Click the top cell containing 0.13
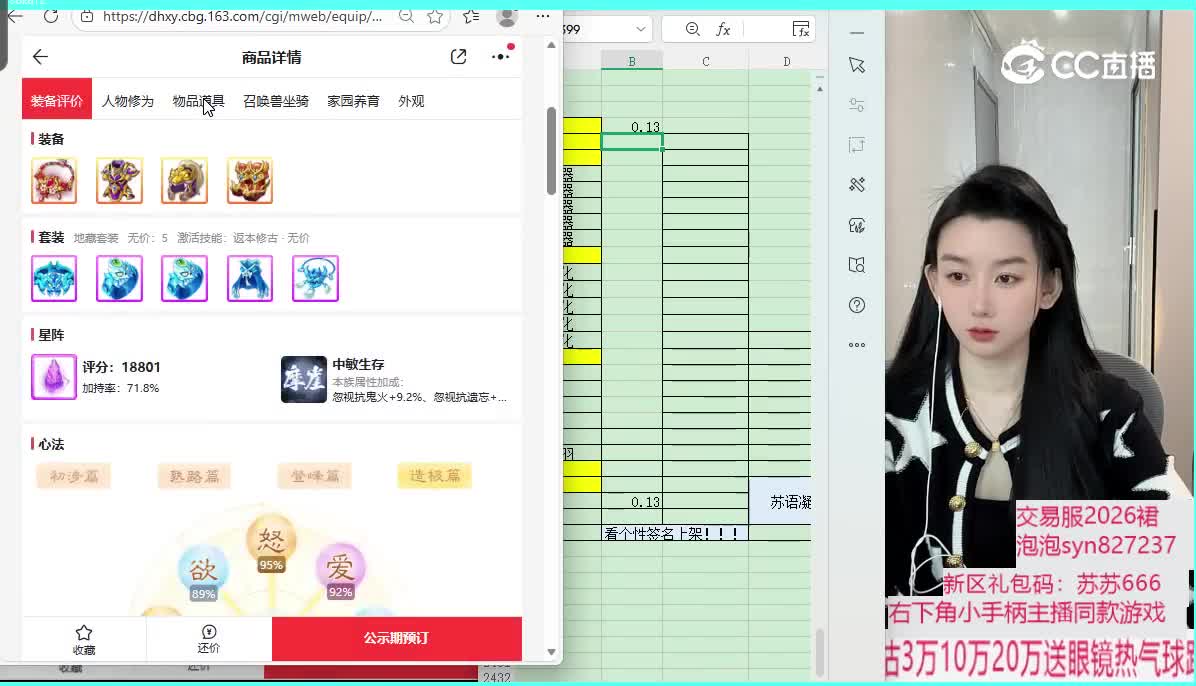 click(632, 126)
